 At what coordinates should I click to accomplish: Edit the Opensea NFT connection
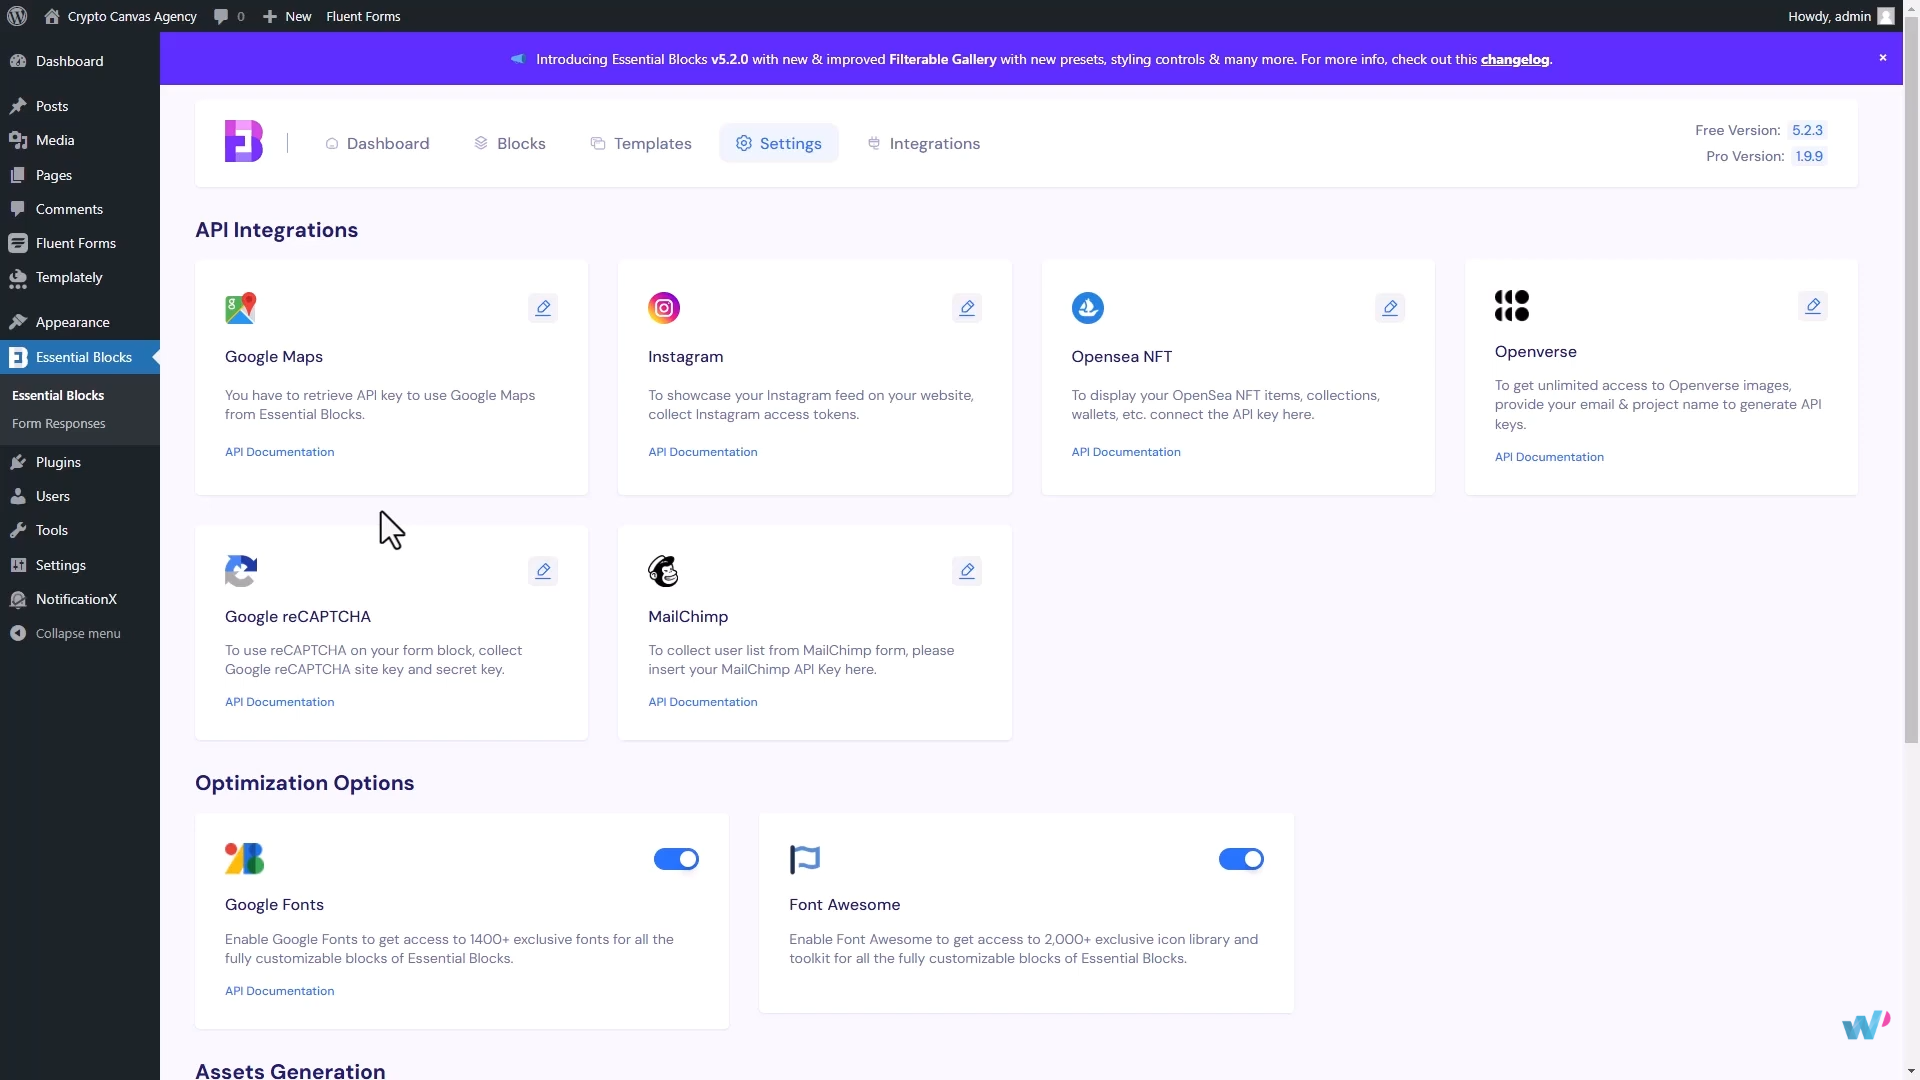pos(1390,307)
